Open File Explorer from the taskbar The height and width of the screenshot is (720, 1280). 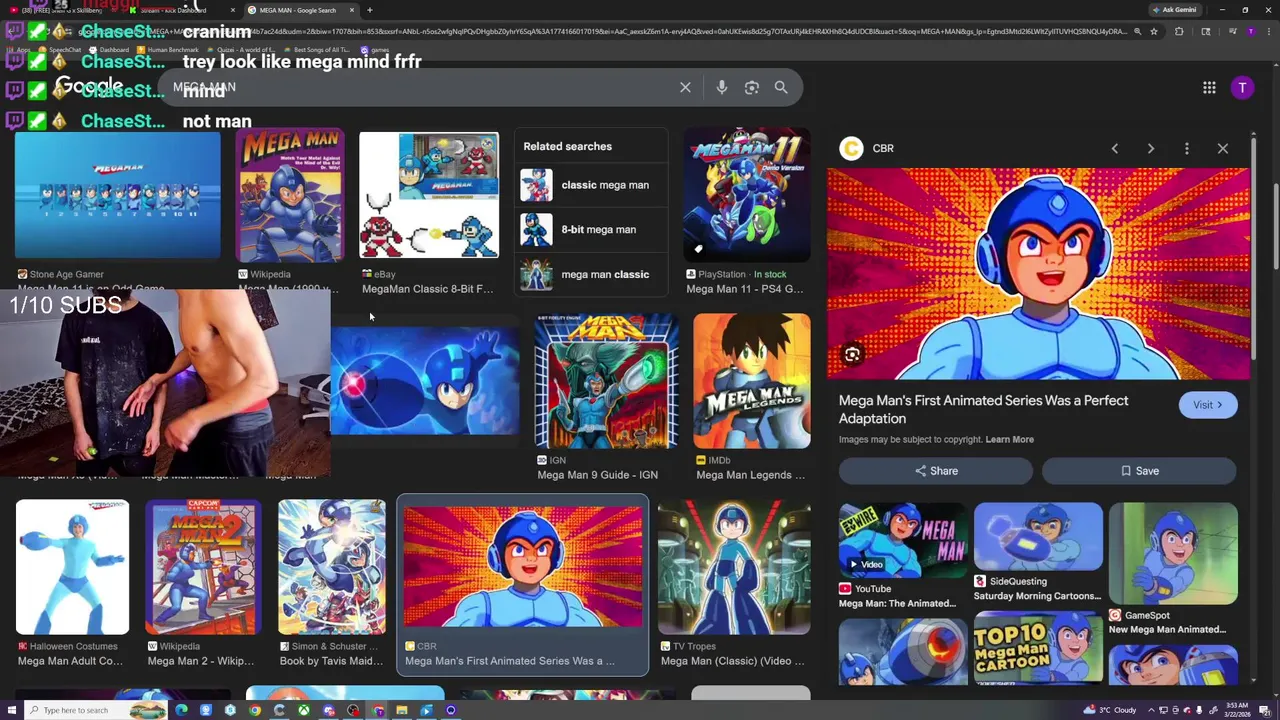[402, 711]
